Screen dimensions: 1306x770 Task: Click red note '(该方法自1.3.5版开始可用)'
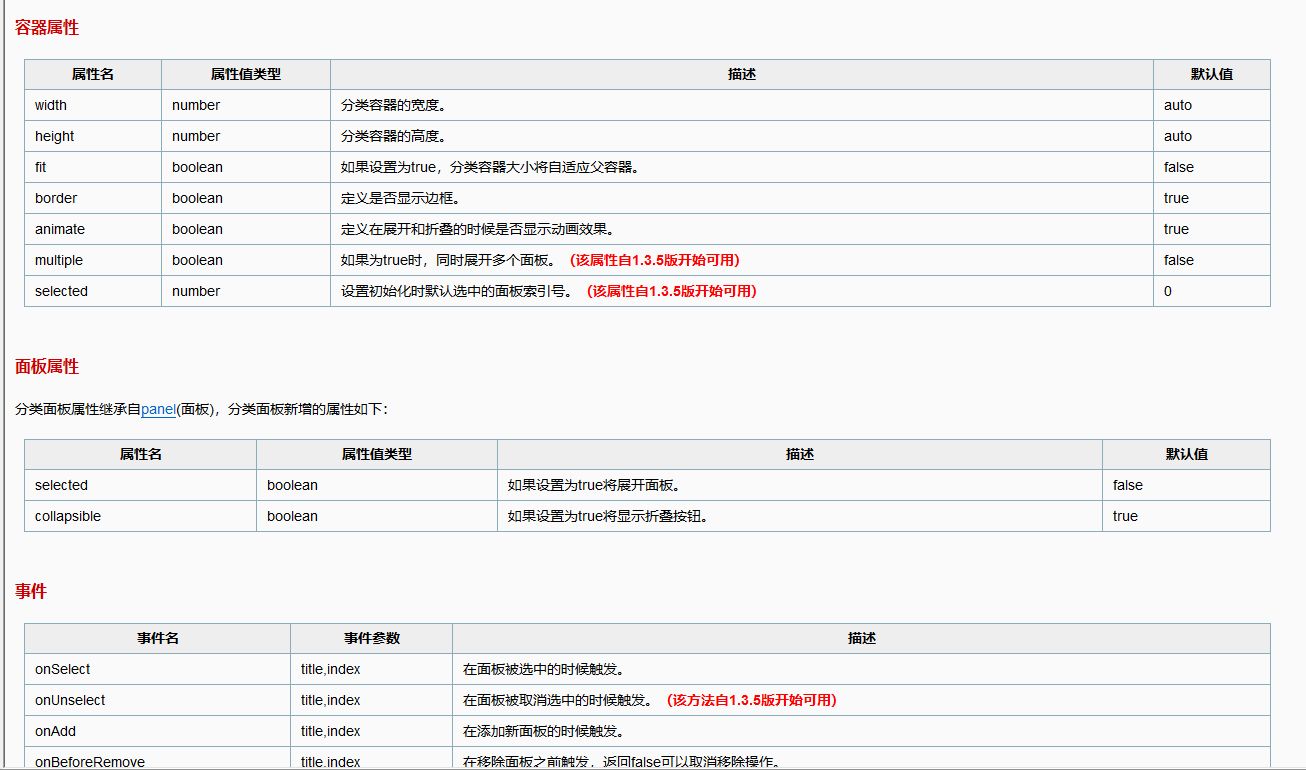[x=751, y=700]
